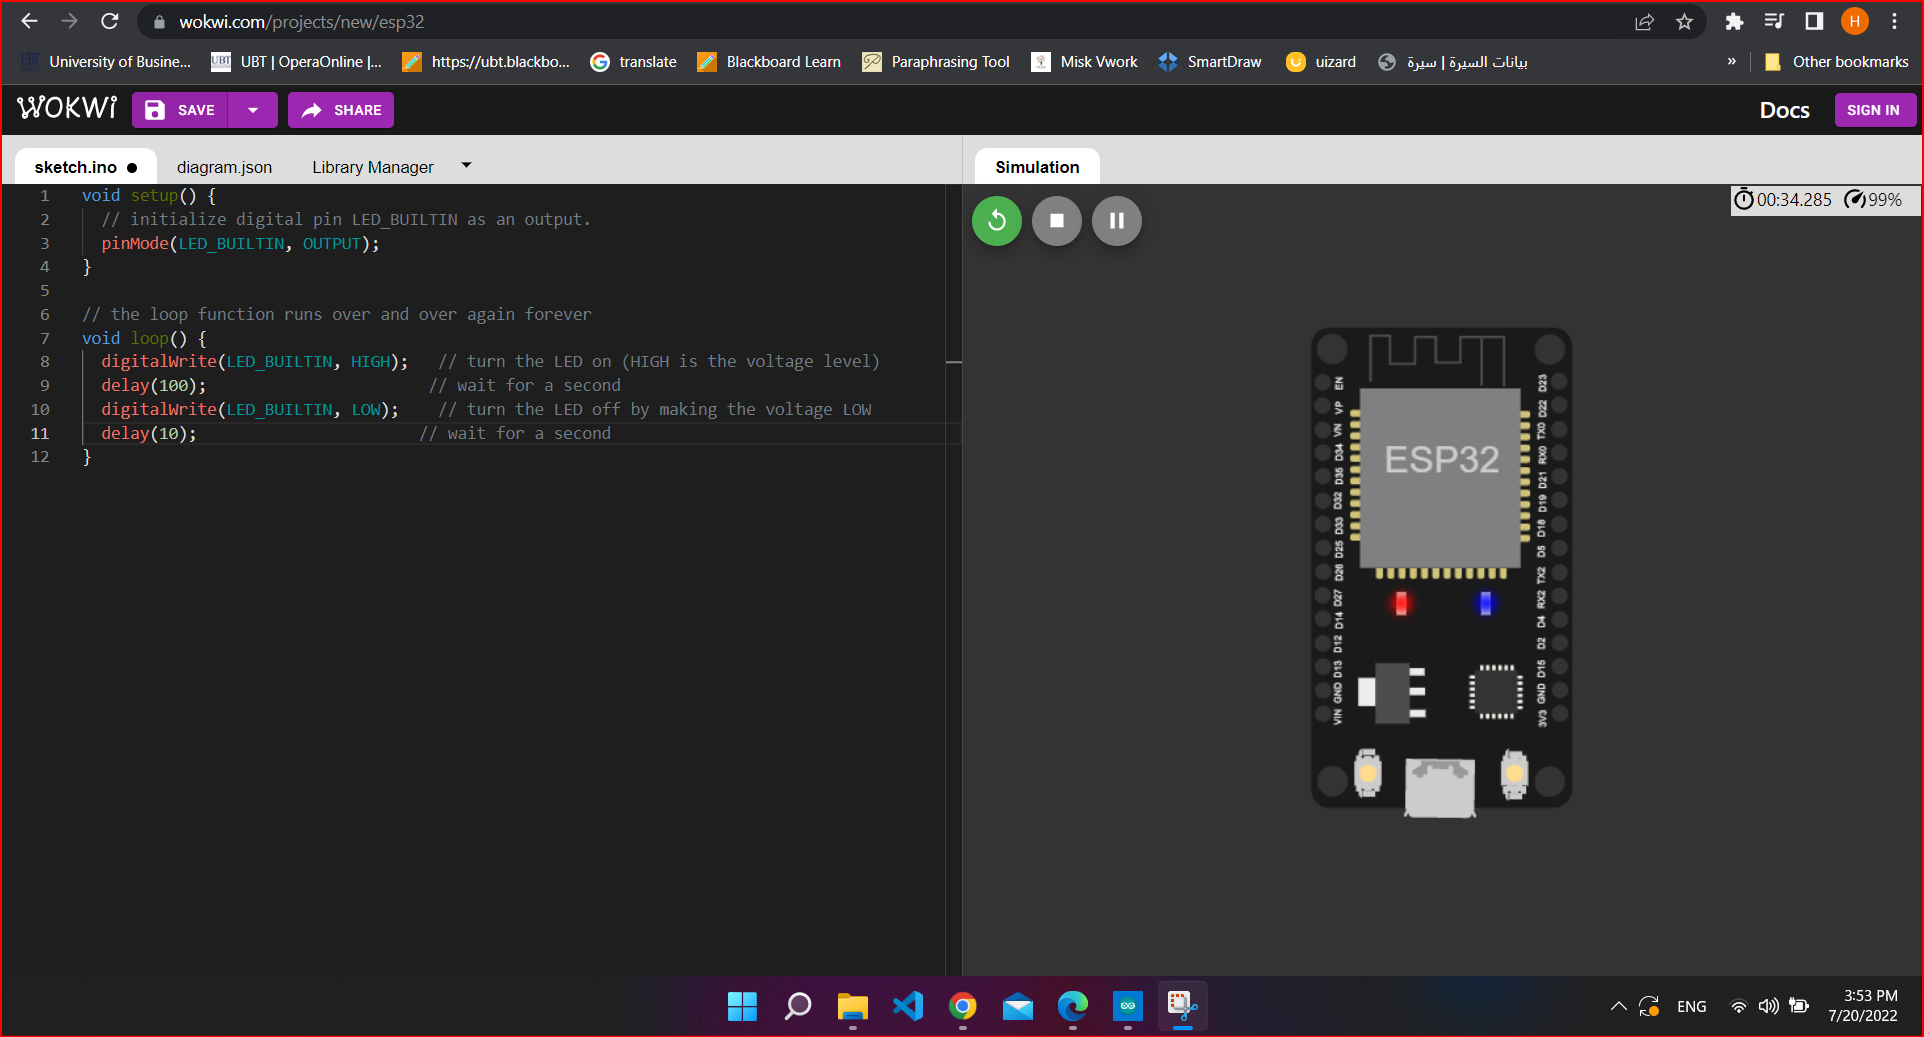Image resolution: width=1924 pixels, height=1037 pixels.
Task: Open the Other bookmarks folder
Action: tap(1836, 62)
